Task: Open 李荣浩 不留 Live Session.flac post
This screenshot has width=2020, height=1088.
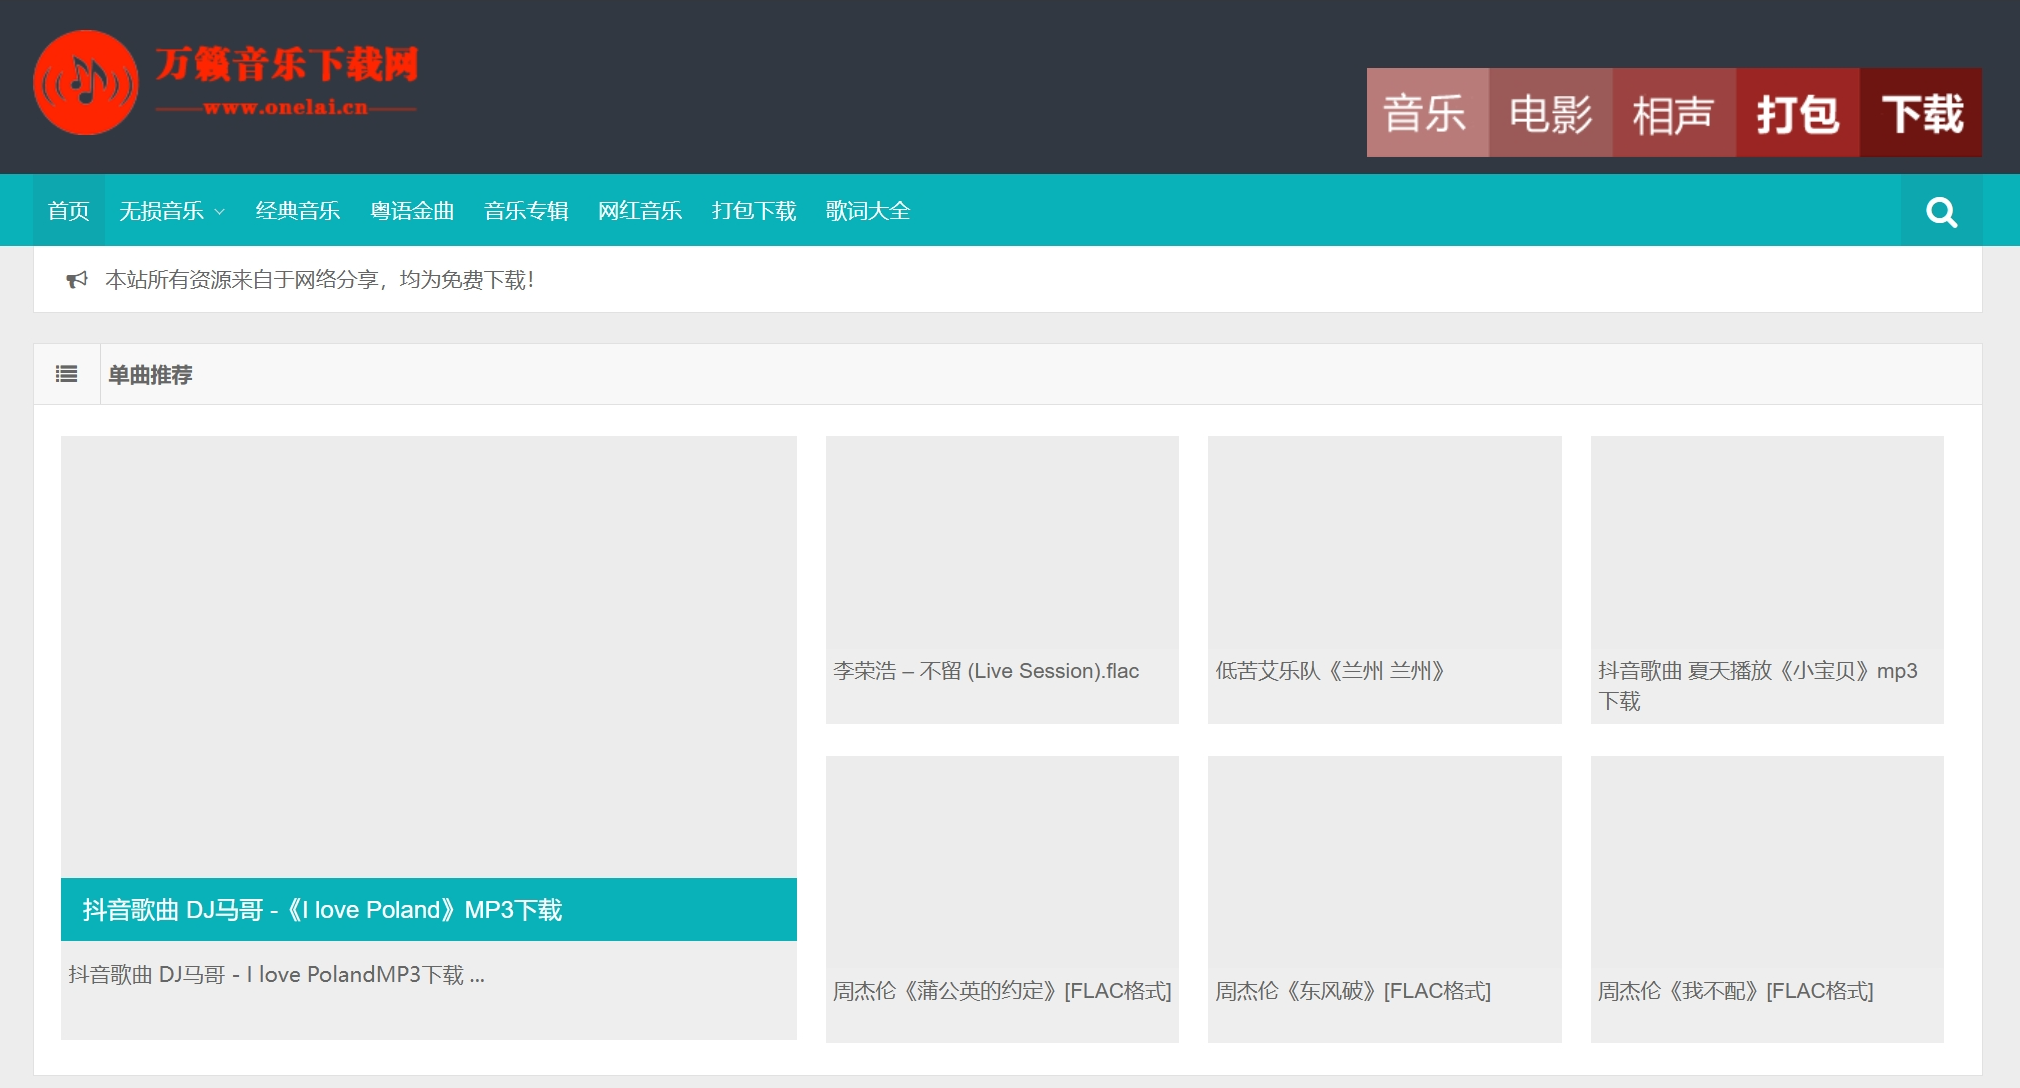Action: pos(986,671)
